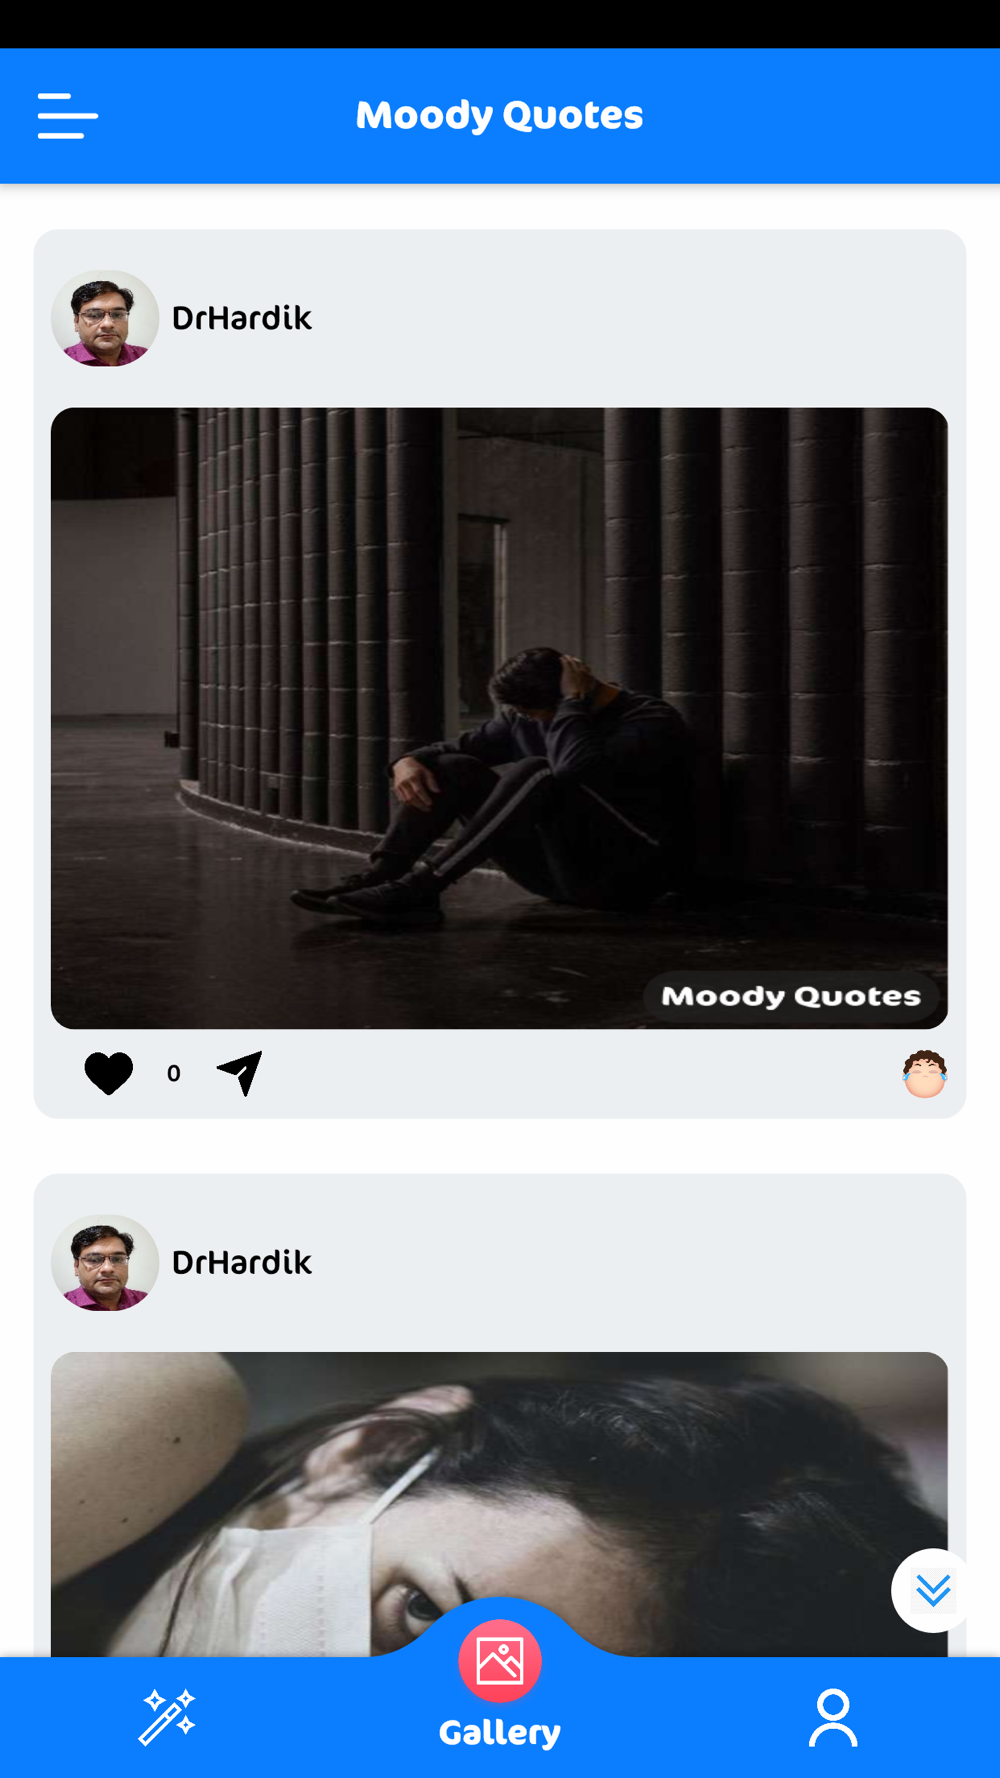Tap the first DrHardik username
Viewport: 1000px width, 1778px height.
pyautogui.click(x=242, y=318)
